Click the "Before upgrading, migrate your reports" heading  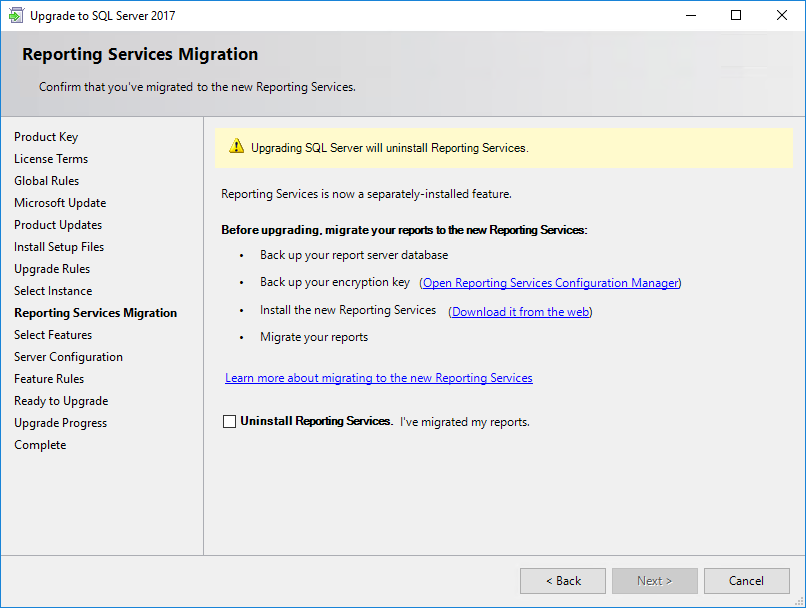click(x=404, y=230)
